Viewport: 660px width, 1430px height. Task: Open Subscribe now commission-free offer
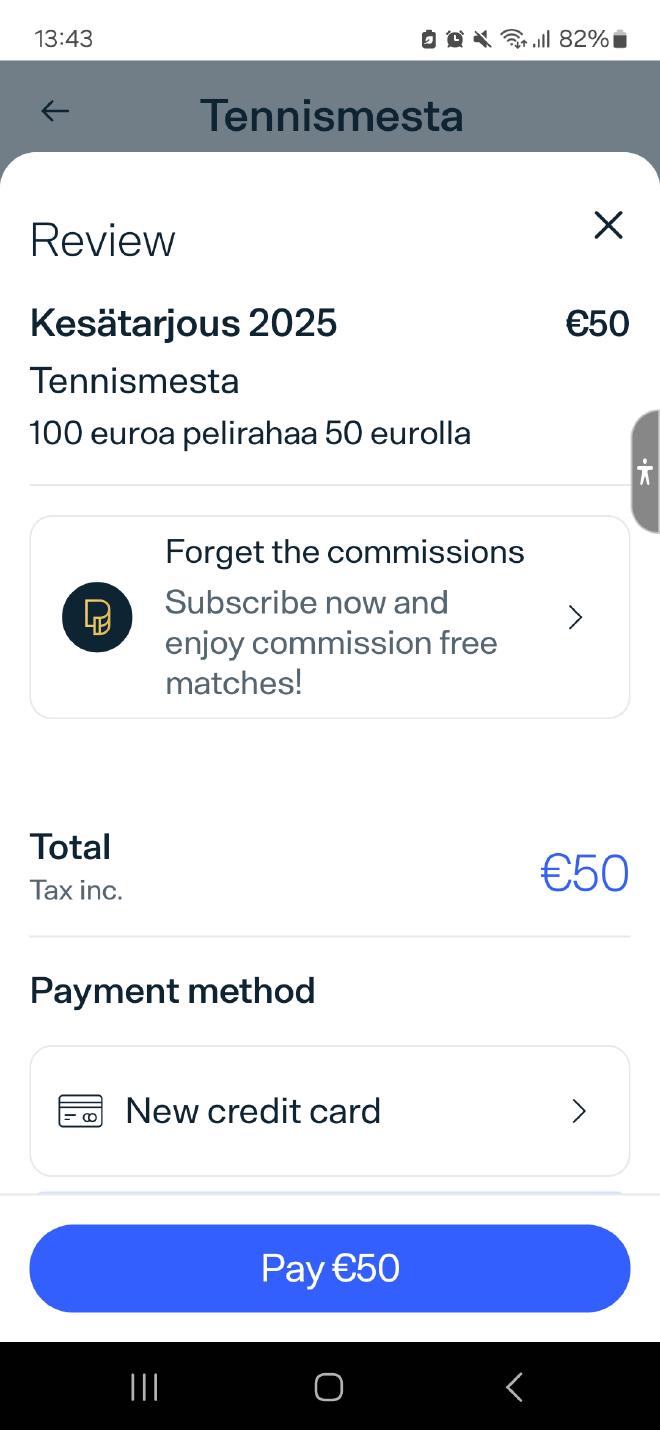tap(330, 617)
